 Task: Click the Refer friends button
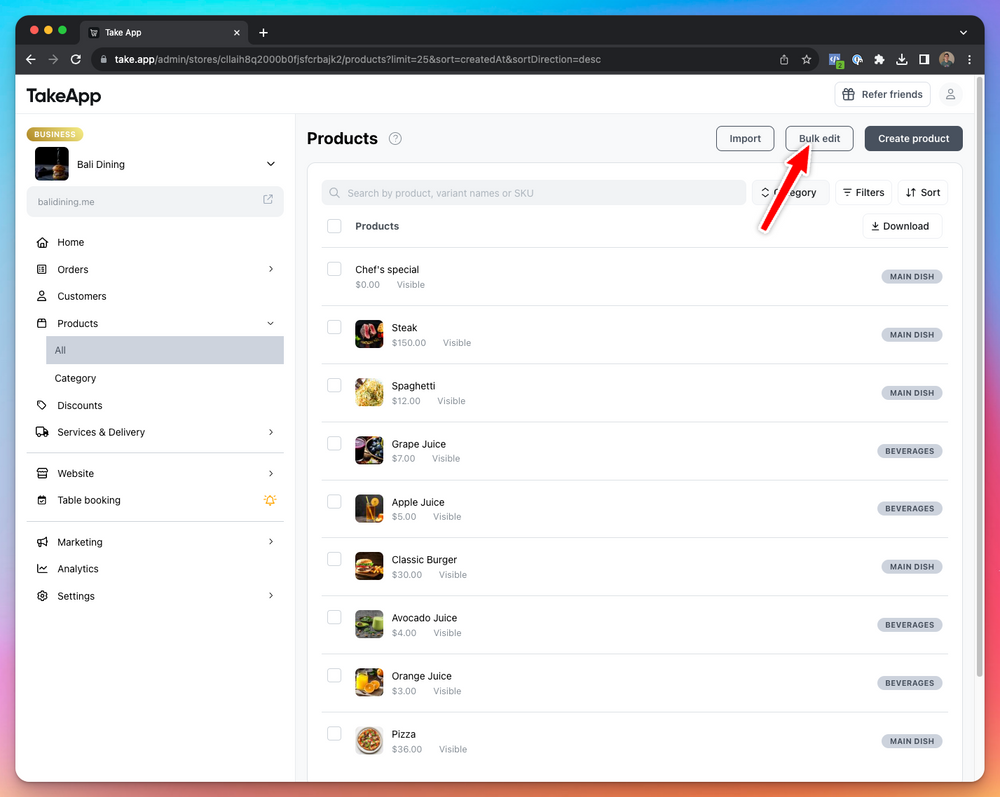(x=882, y=94)
